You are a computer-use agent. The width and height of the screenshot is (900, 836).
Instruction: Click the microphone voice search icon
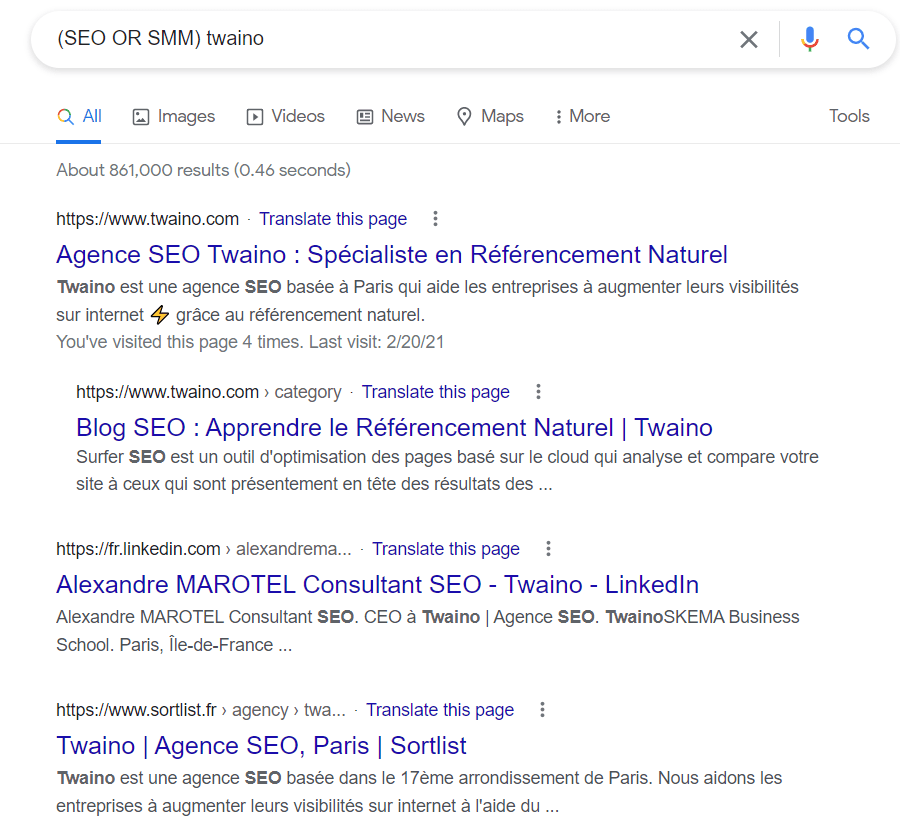[809, 39]
